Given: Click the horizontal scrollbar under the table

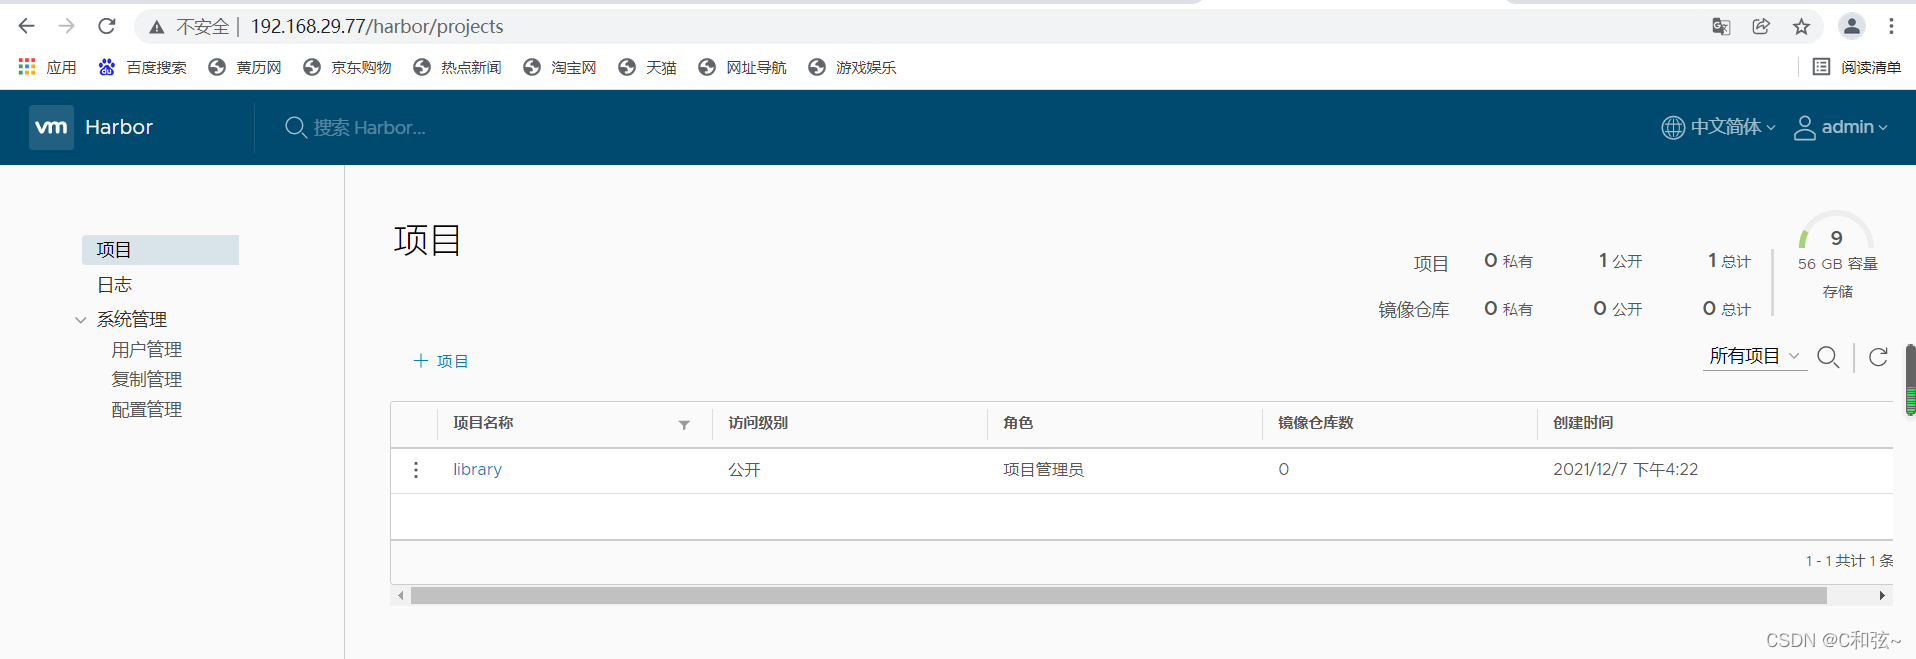Looking at the screenshot, I should pyautogui.click(x=1118, y=596).
